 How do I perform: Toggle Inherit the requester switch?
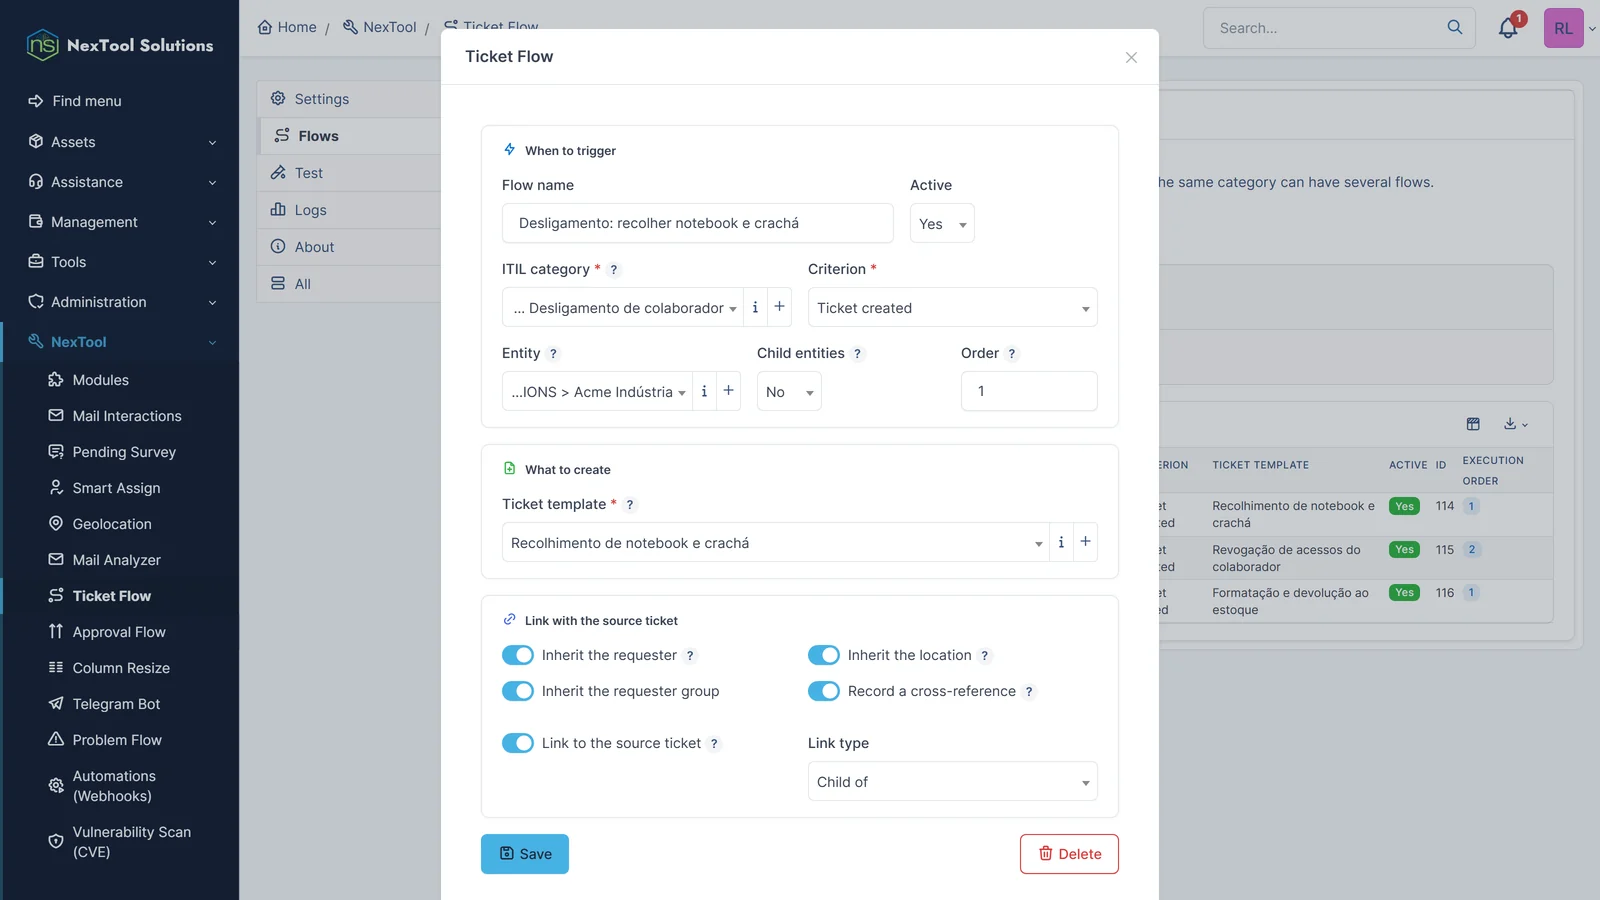tap(518, 655)
